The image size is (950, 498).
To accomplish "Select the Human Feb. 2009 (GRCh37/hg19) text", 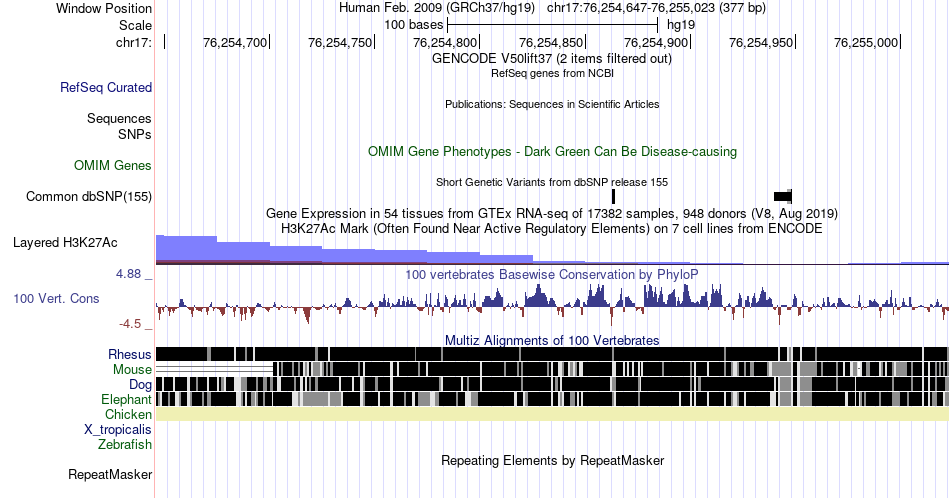I will 437,8.
